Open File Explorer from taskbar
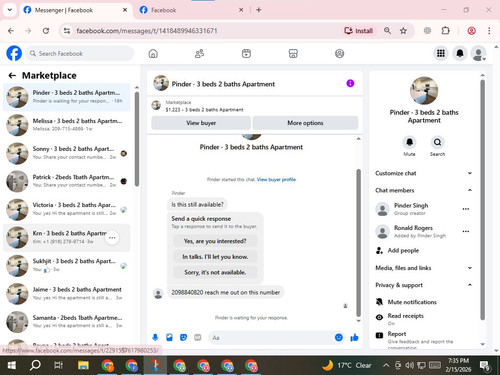 tap(83, 366)
